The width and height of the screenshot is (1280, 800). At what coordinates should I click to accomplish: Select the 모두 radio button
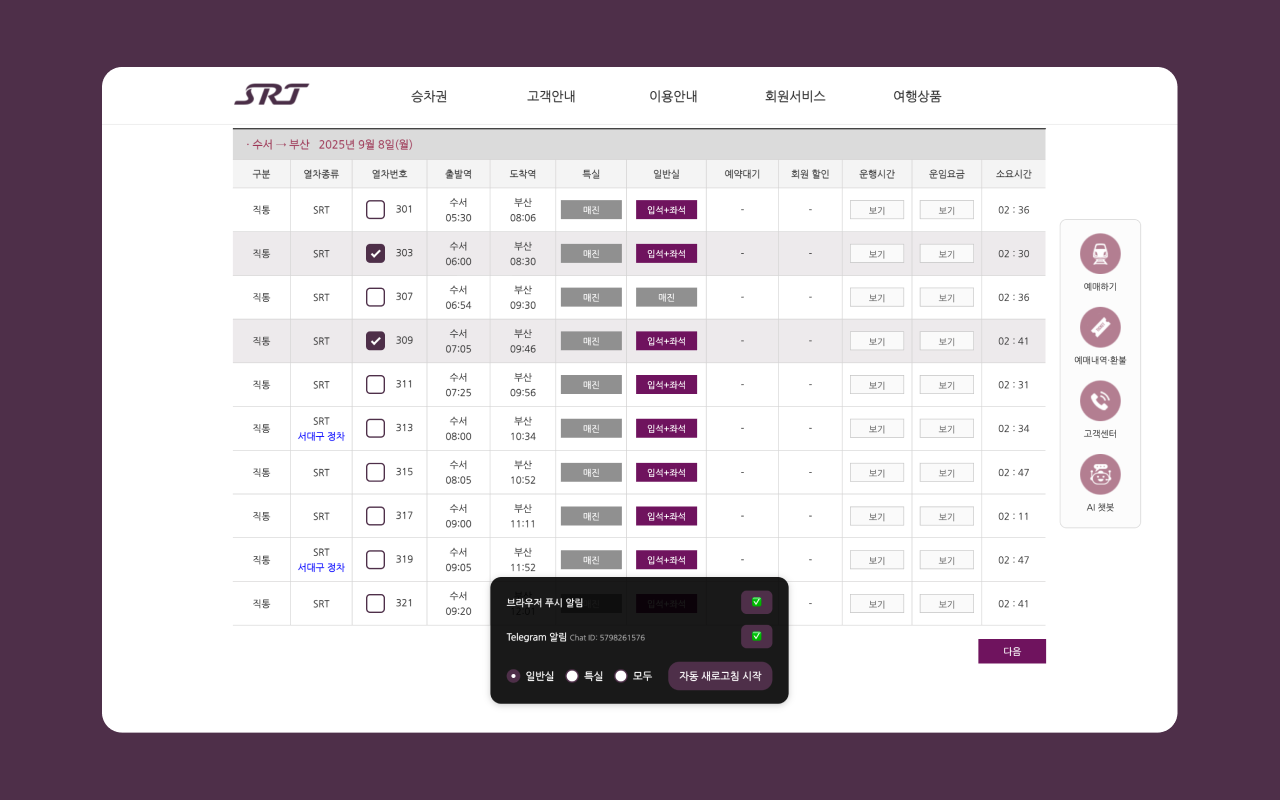[620, 675]
